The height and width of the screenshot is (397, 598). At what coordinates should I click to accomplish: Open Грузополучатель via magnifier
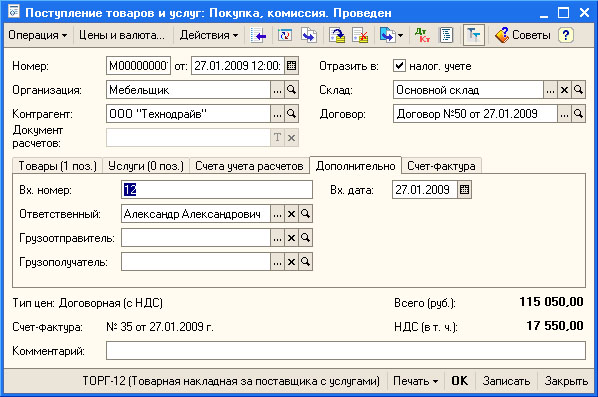click(305, 262)
